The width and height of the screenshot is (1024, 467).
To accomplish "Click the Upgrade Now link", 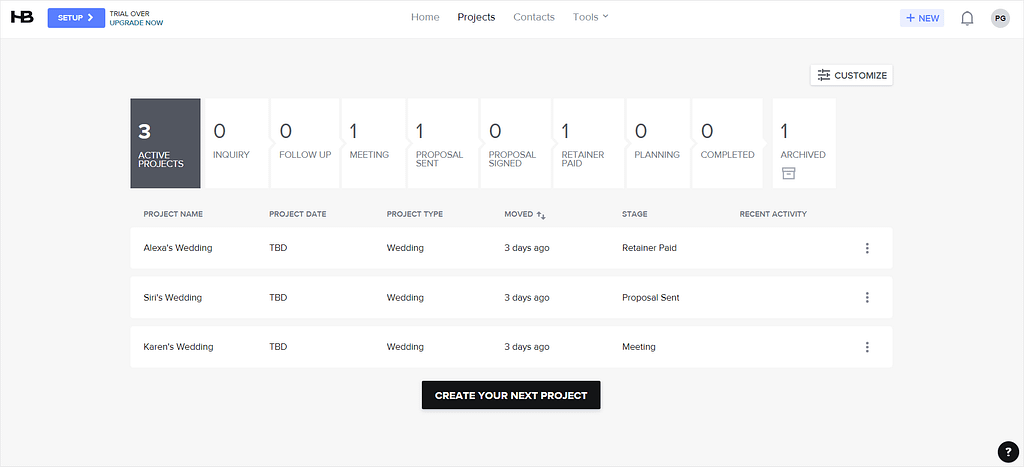I will point(136,23).
